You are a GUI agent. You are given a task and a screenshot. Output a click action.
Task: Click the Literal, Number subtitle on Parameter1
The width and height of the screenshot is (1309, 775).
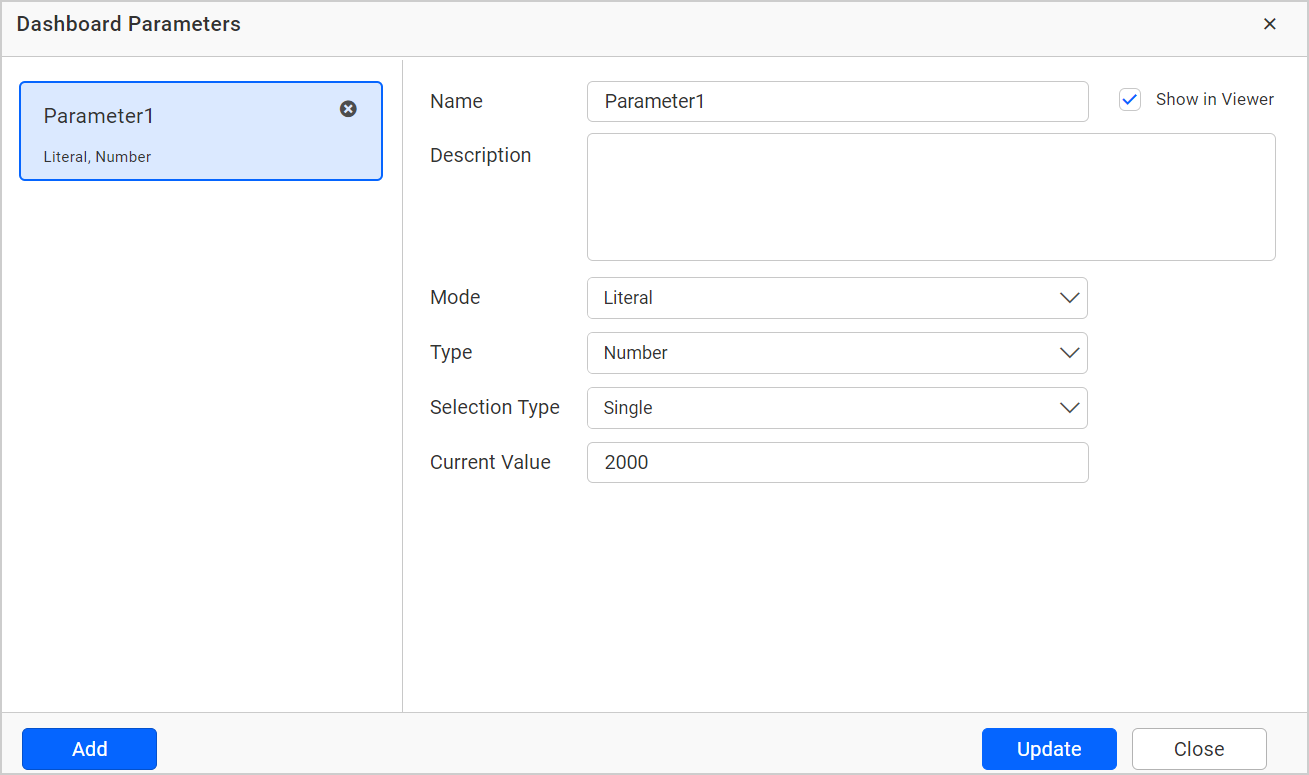tap(97, 156)
